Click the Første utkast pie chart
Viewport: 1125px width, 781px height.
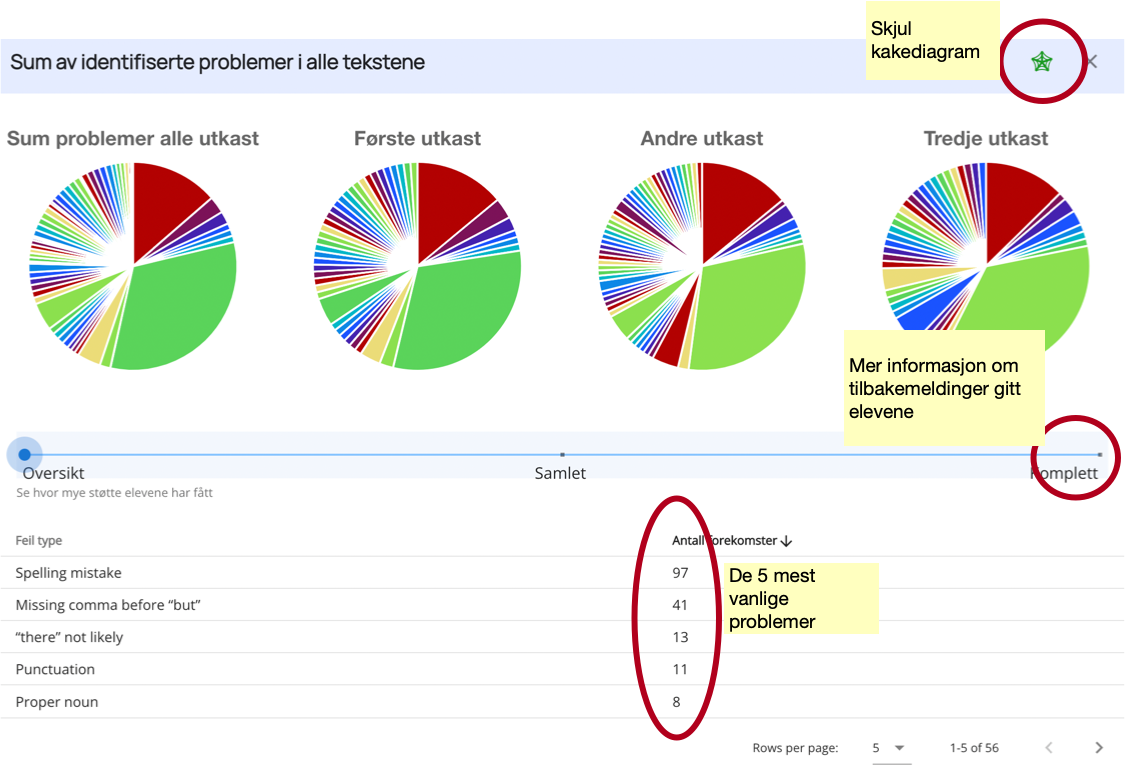coord(418,266)
